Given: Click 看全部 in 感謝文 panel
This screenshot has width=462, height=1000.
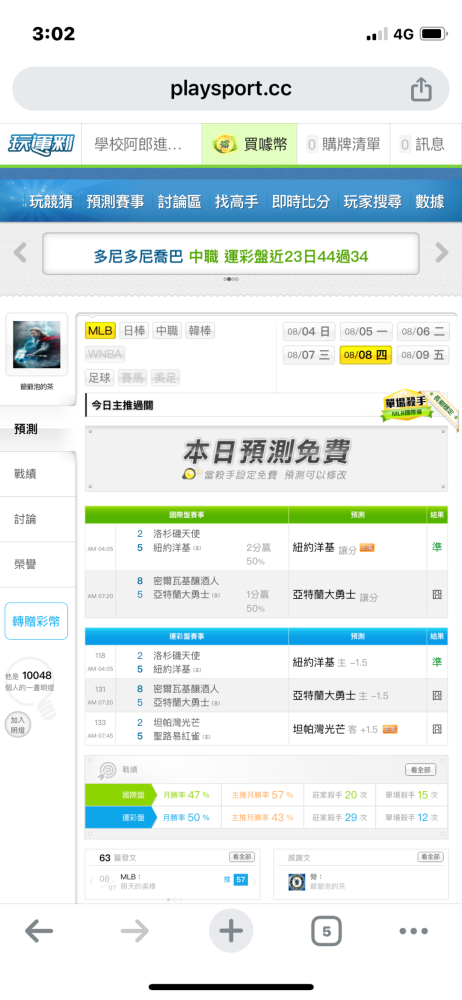Looking at the screenshot, I should [x=430, y=857].
